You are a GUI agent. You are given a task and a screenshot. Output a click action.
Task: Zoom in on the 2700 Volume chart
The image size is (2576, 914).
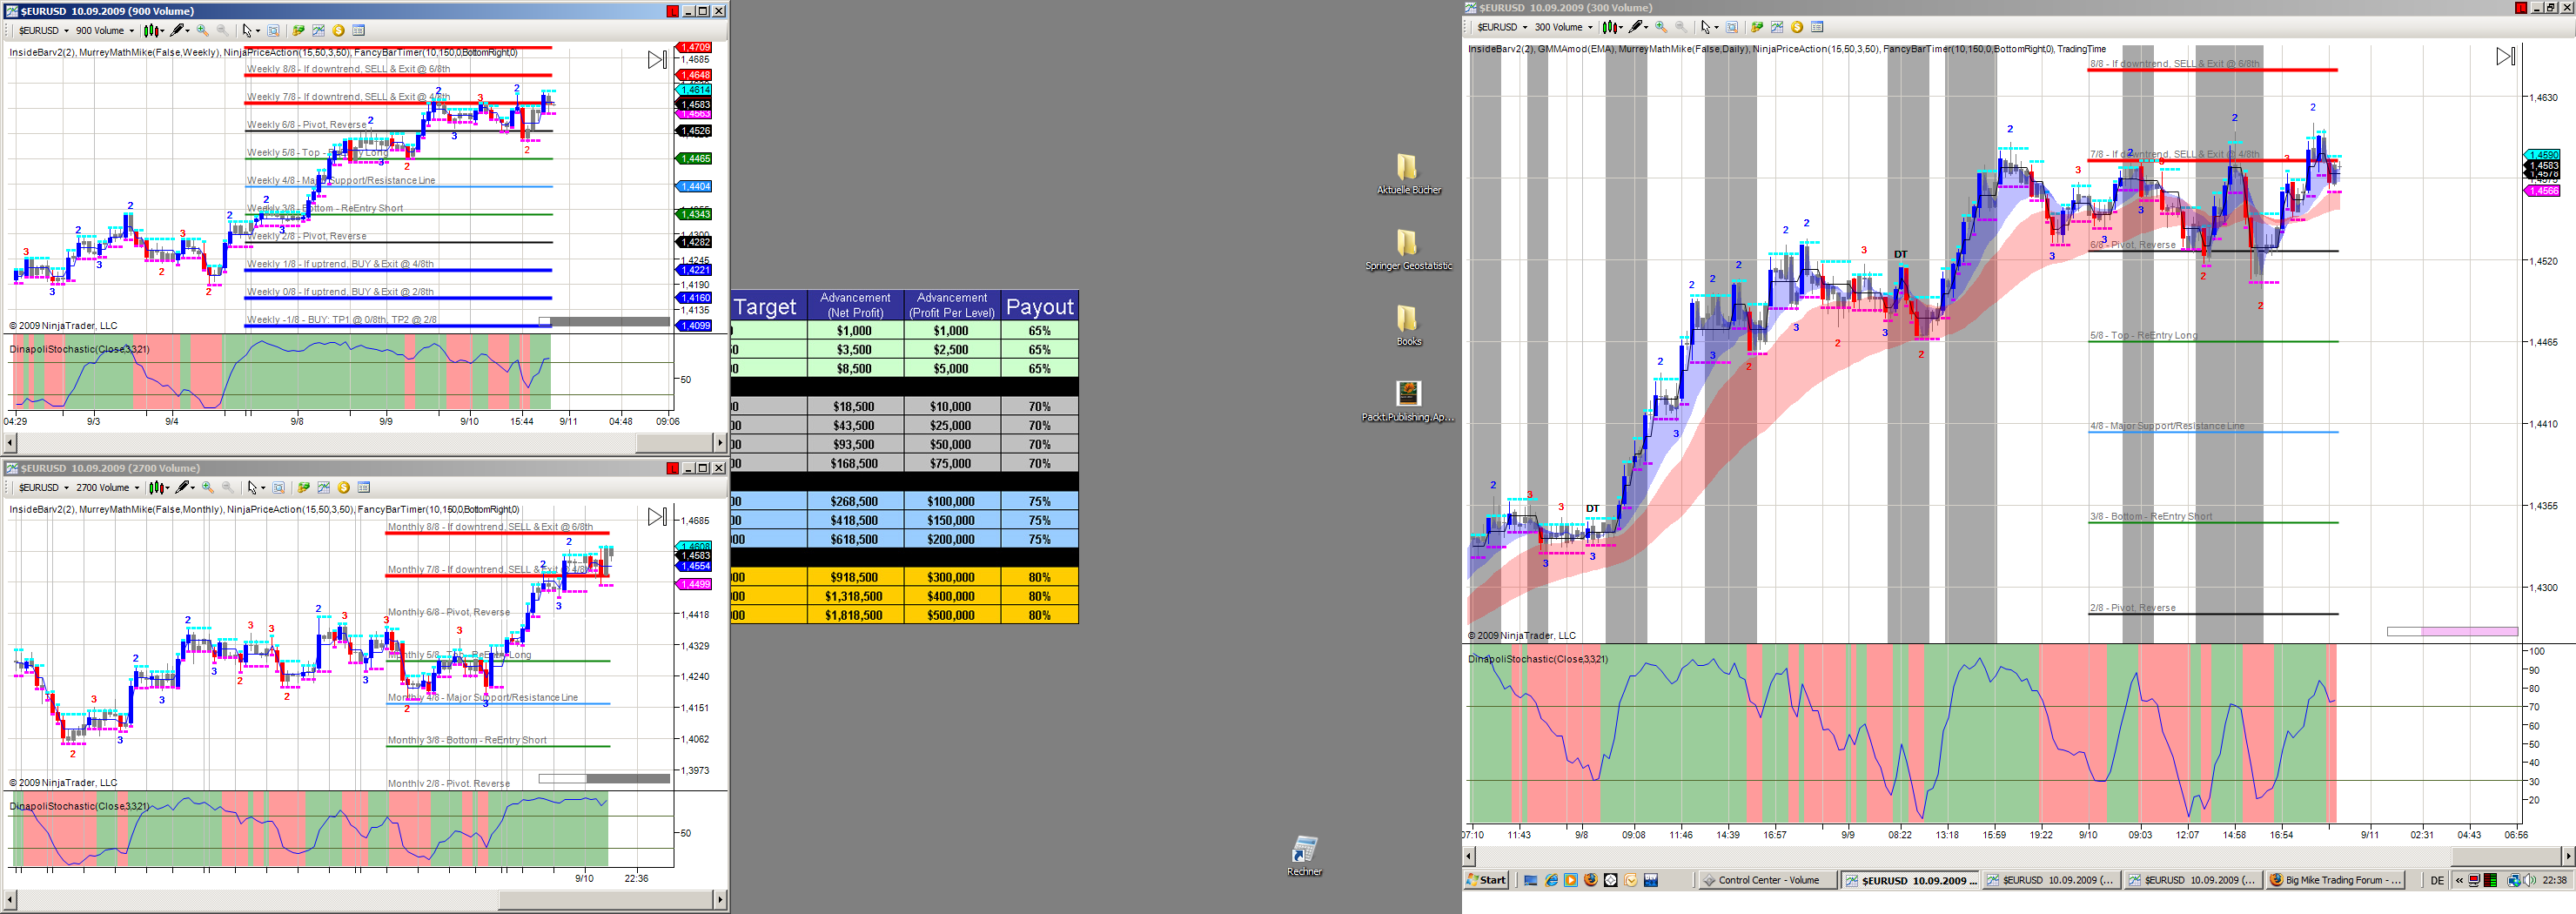pyautogui.click(x=208, y=488)
